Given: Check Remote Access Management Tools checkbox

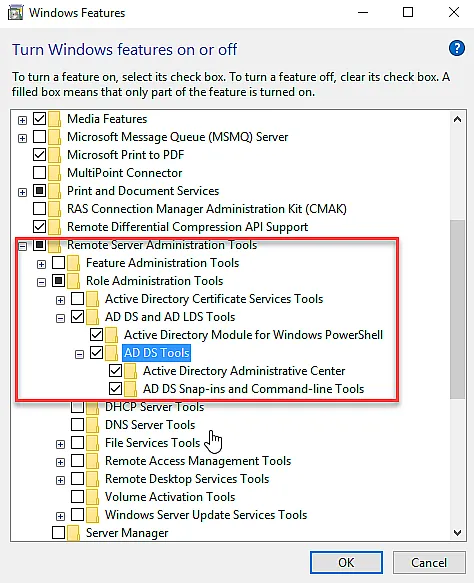Looking at the screenshot, I should point(77,460).
